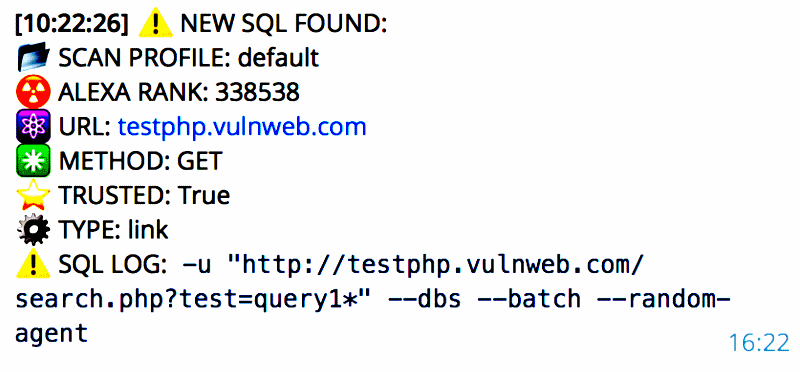Click the TYPE: link text
Viewport: 800px width, 372px height.
pos(113,230)
